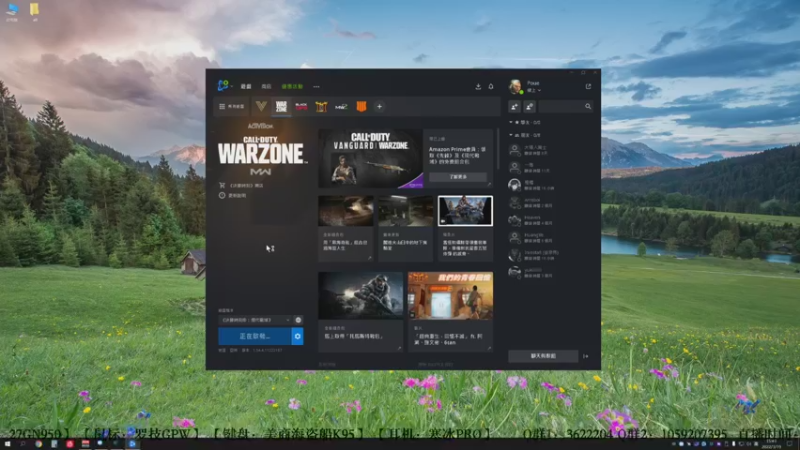Select the last friend in the list

point(550,272)
